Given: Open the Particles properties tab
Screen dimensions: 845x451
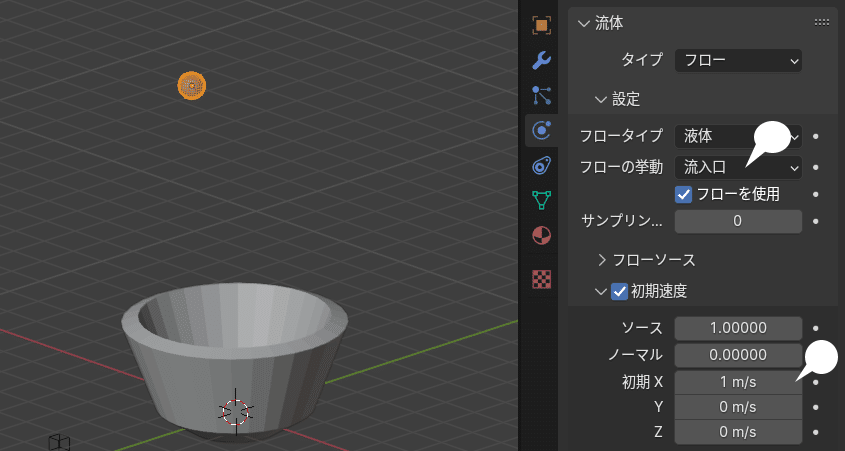Looking at the screenshot, I should click(541, 95).
